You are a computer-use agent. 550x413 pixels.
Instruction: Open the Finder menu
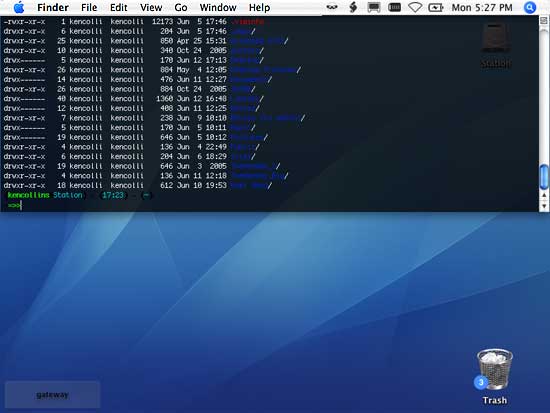coord(53,7)
